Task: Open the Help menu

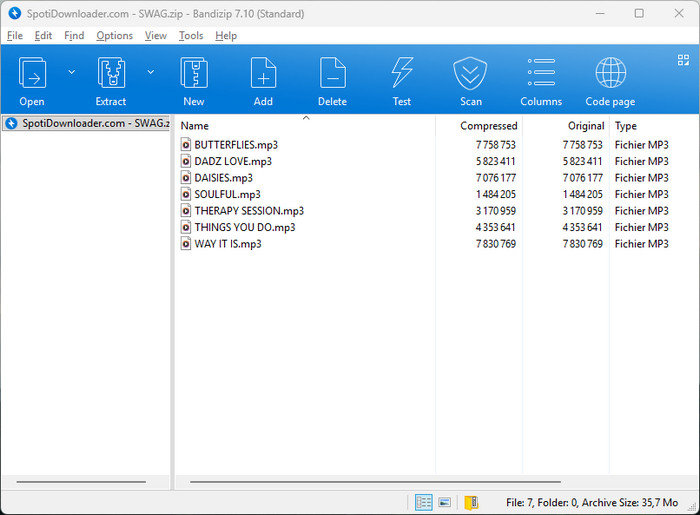Action: click(x=226, y=36)
